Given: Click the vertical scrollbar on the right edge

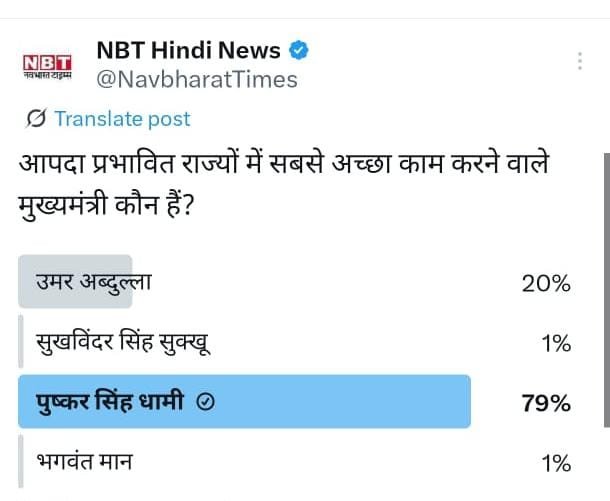Looking at the screenshot, I should [x=603, y=300].
